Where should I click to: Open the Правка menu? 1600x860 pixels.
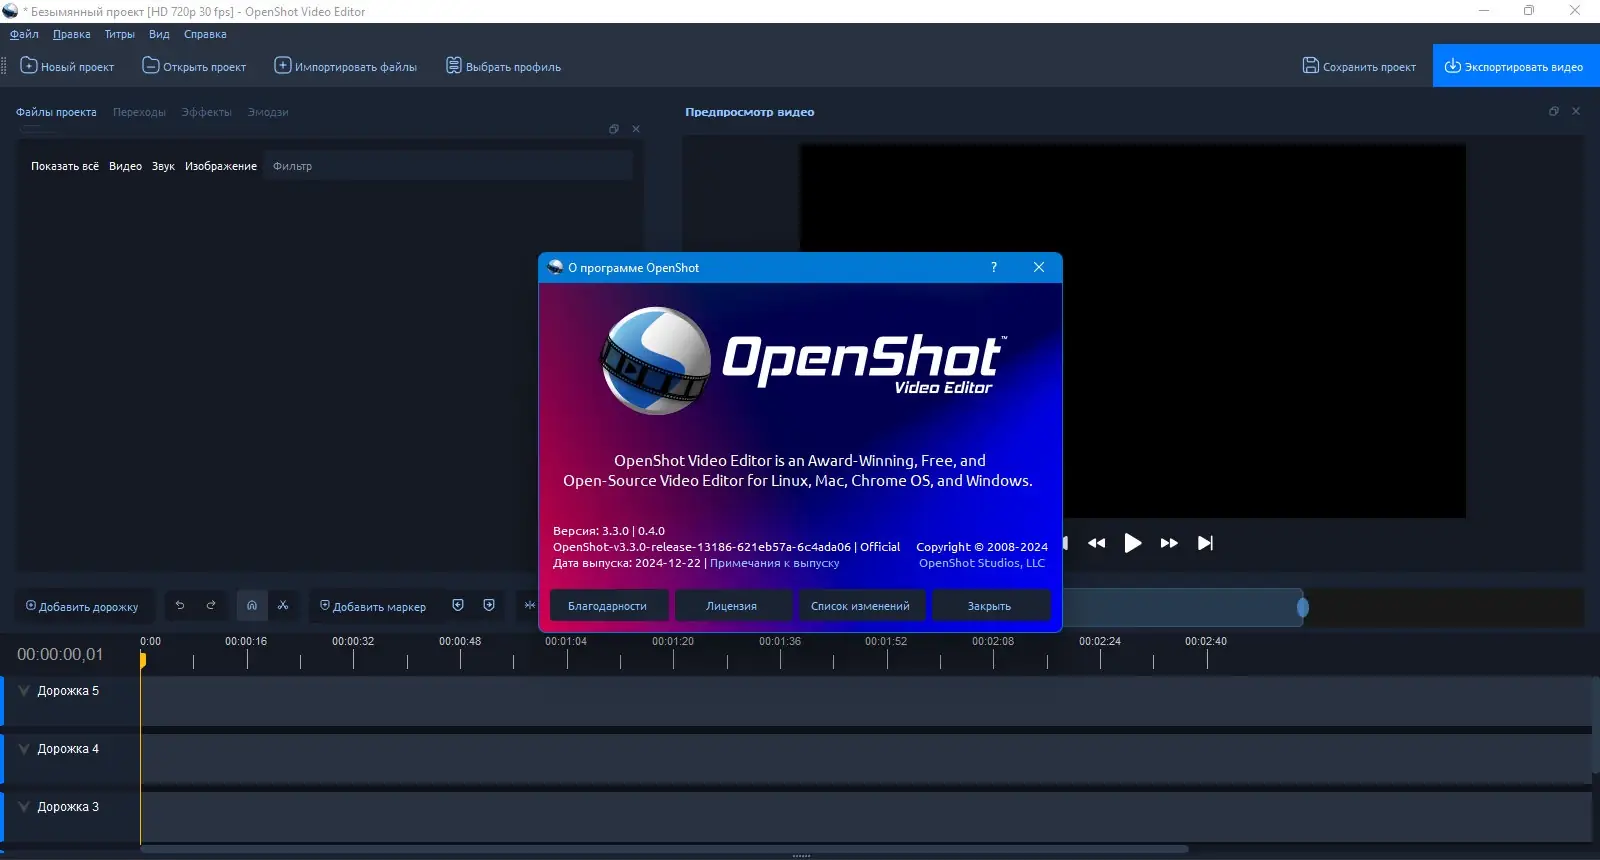tap(72, 34)
